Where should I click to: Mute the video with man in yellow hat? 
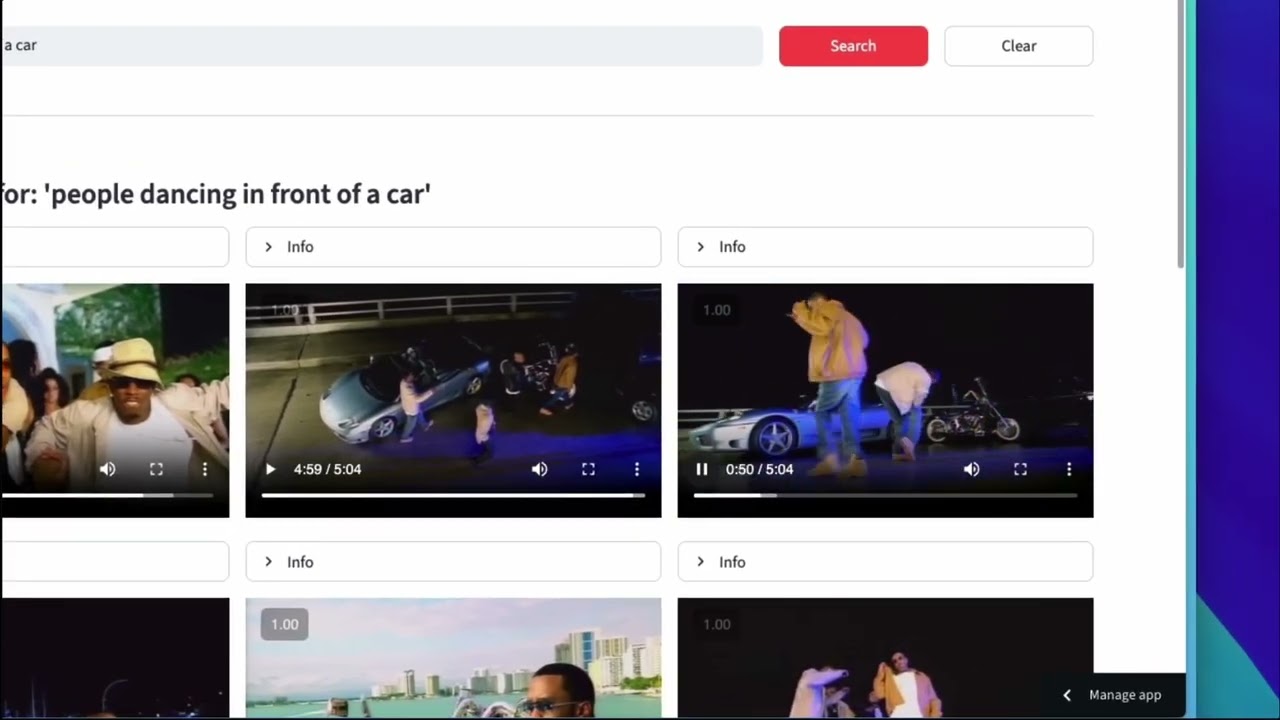click(x=108, y=469)
